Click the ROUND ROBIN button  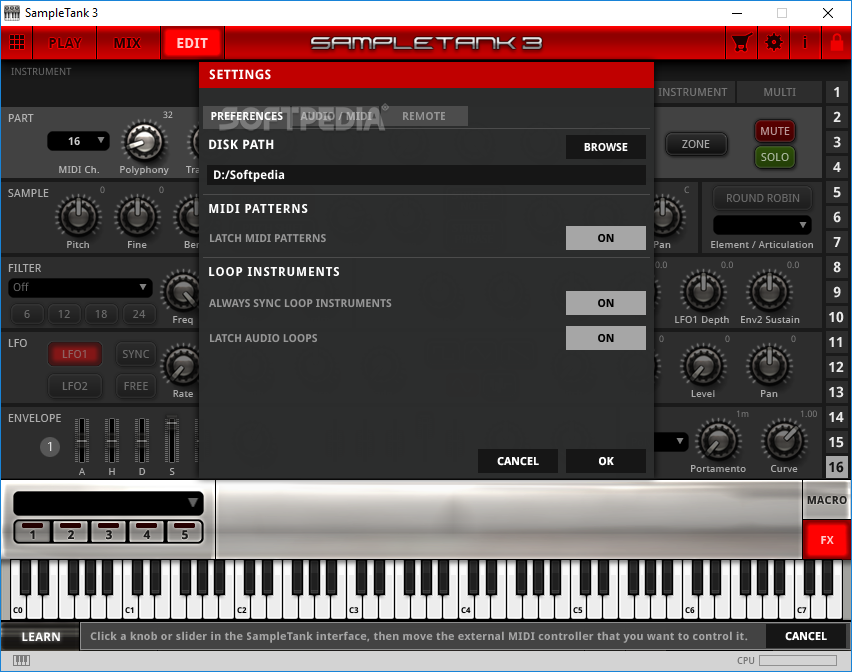coord(762,198)
